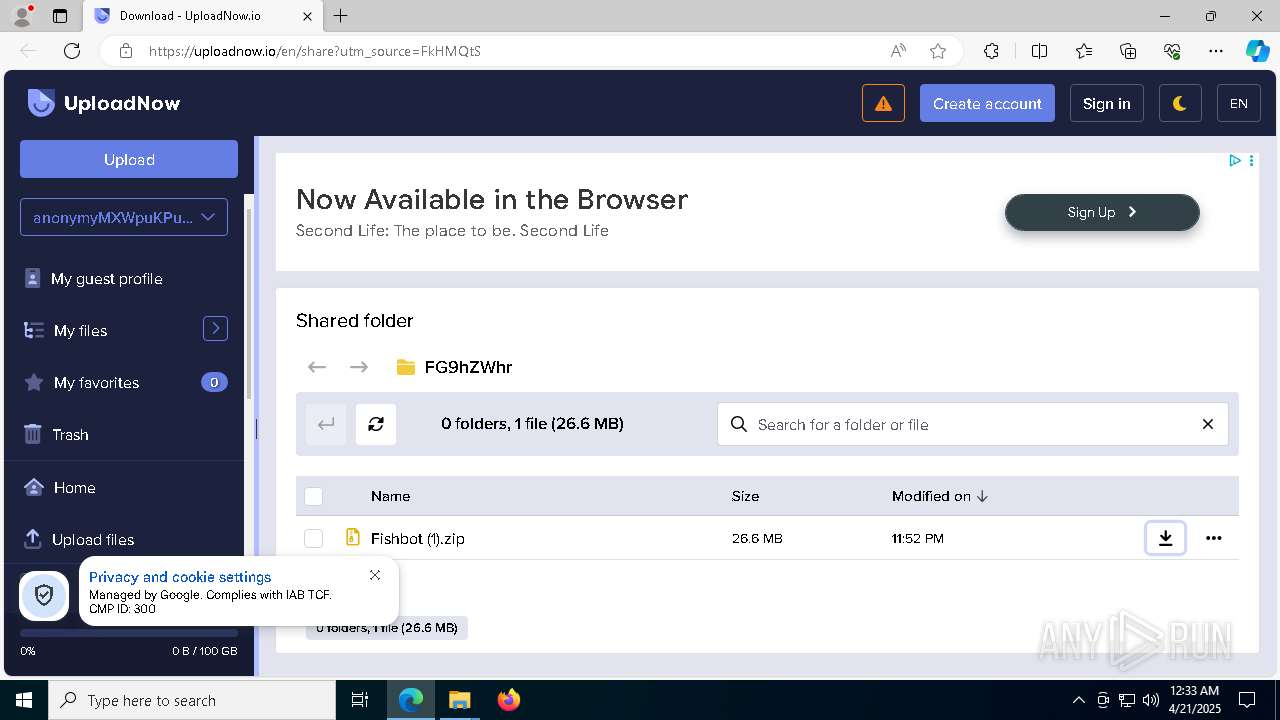The height and width of the screenshot is (720, 1280).
Task: Open Windows Start menu
Action: tap(24, 700)
